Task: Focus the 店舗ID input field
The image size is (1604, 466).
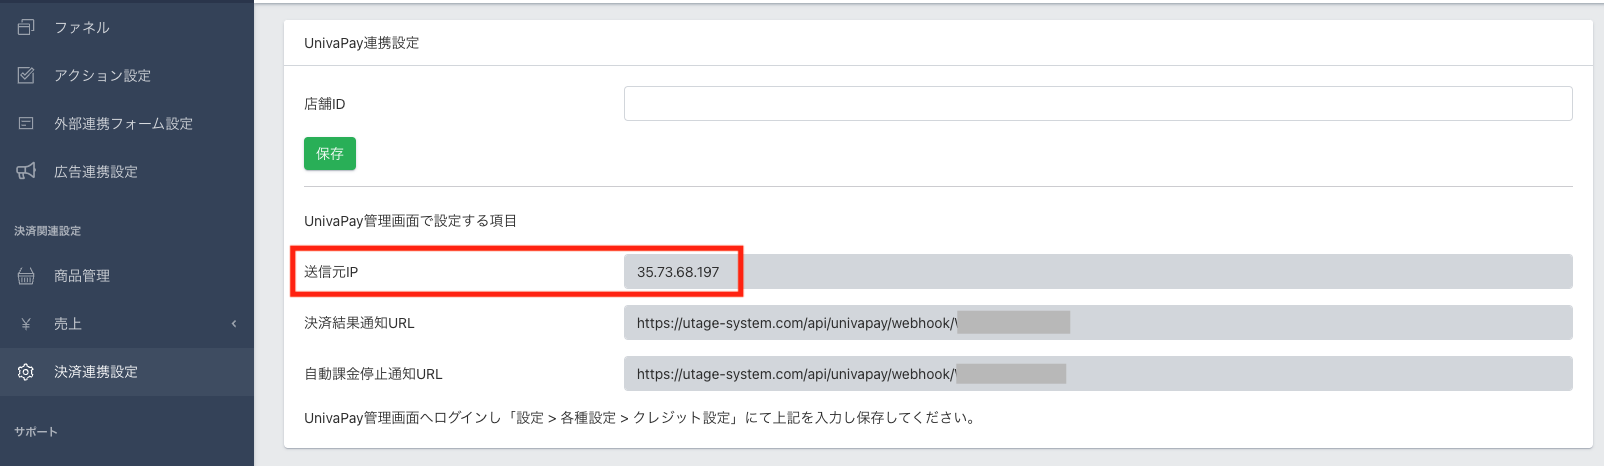Action: [1097, 103]
